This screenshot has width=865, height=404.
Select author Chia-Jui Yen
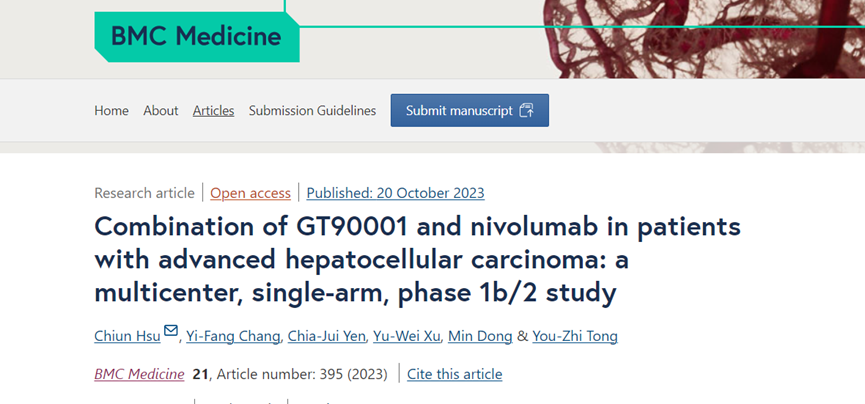(x=327, y=336)
